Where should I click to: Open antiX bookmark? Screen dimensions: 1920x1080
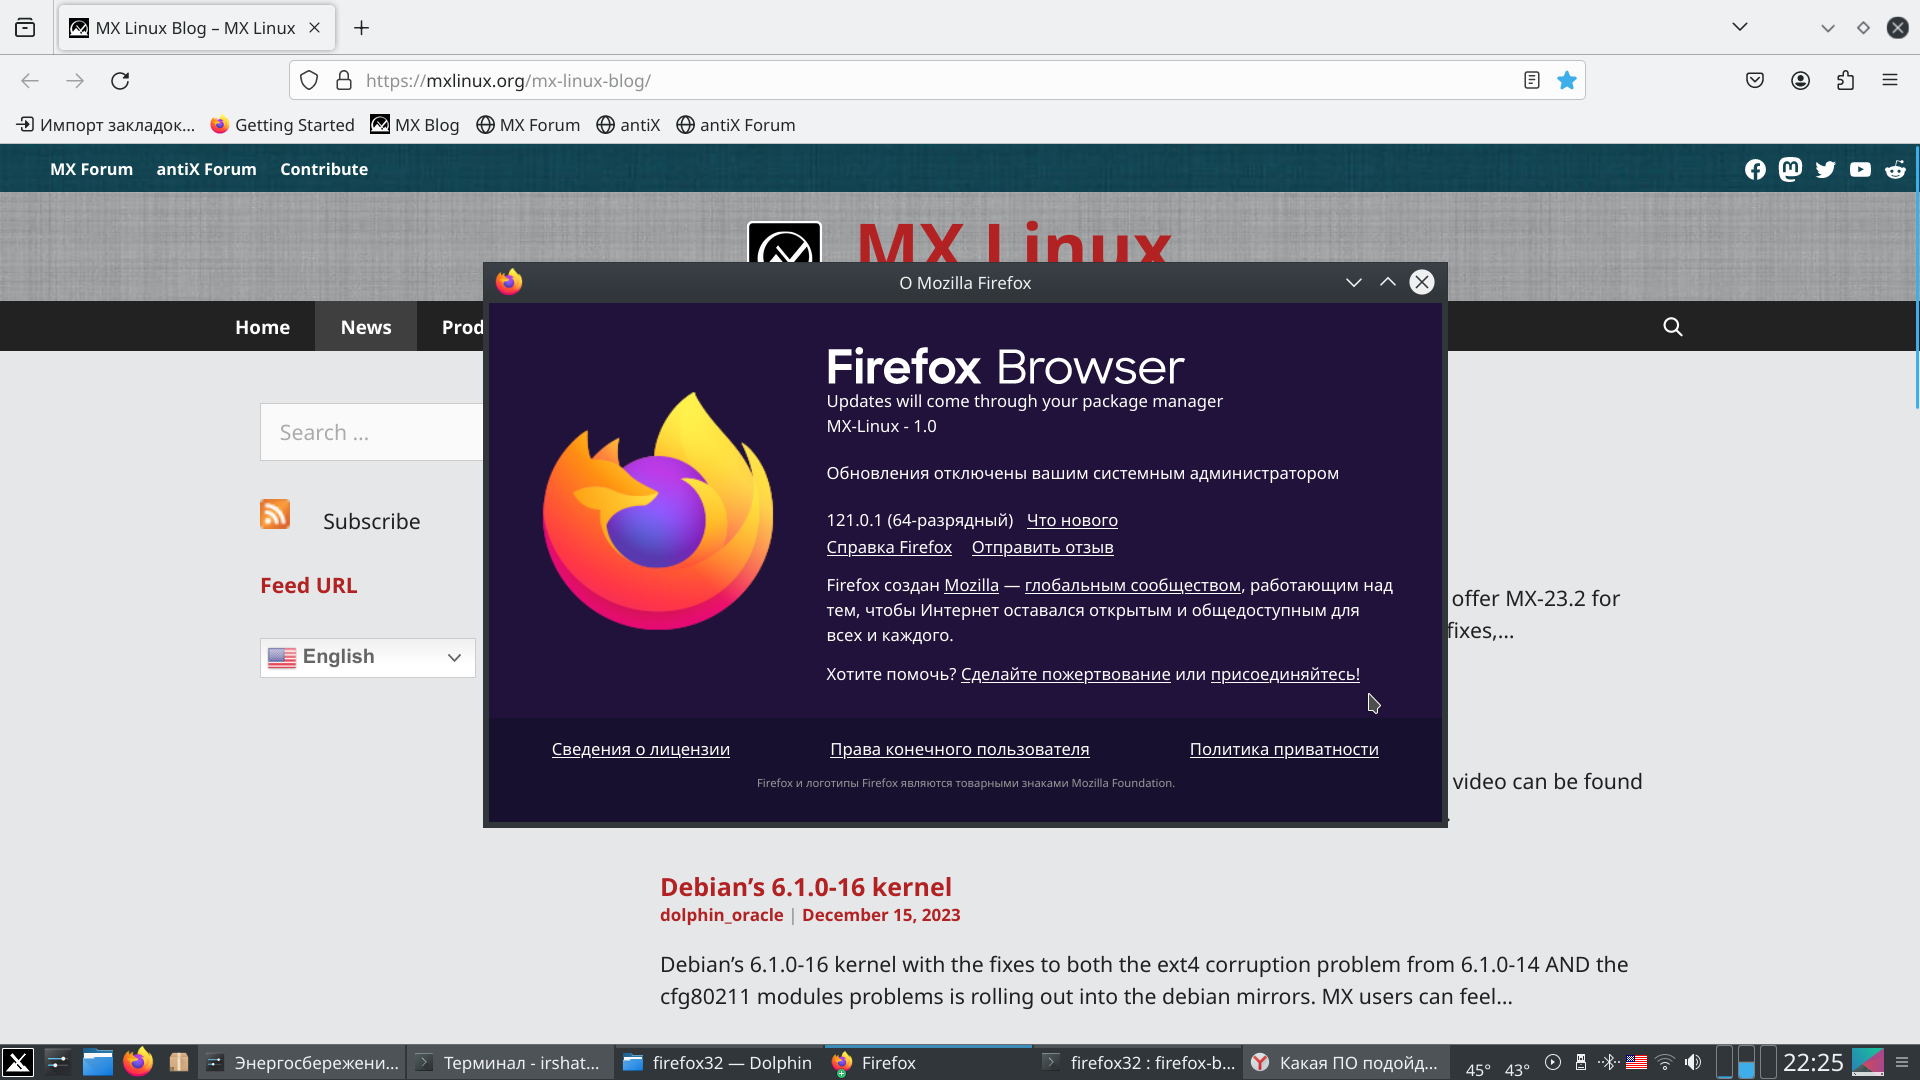pyautogui.click(x=628, y=125)
